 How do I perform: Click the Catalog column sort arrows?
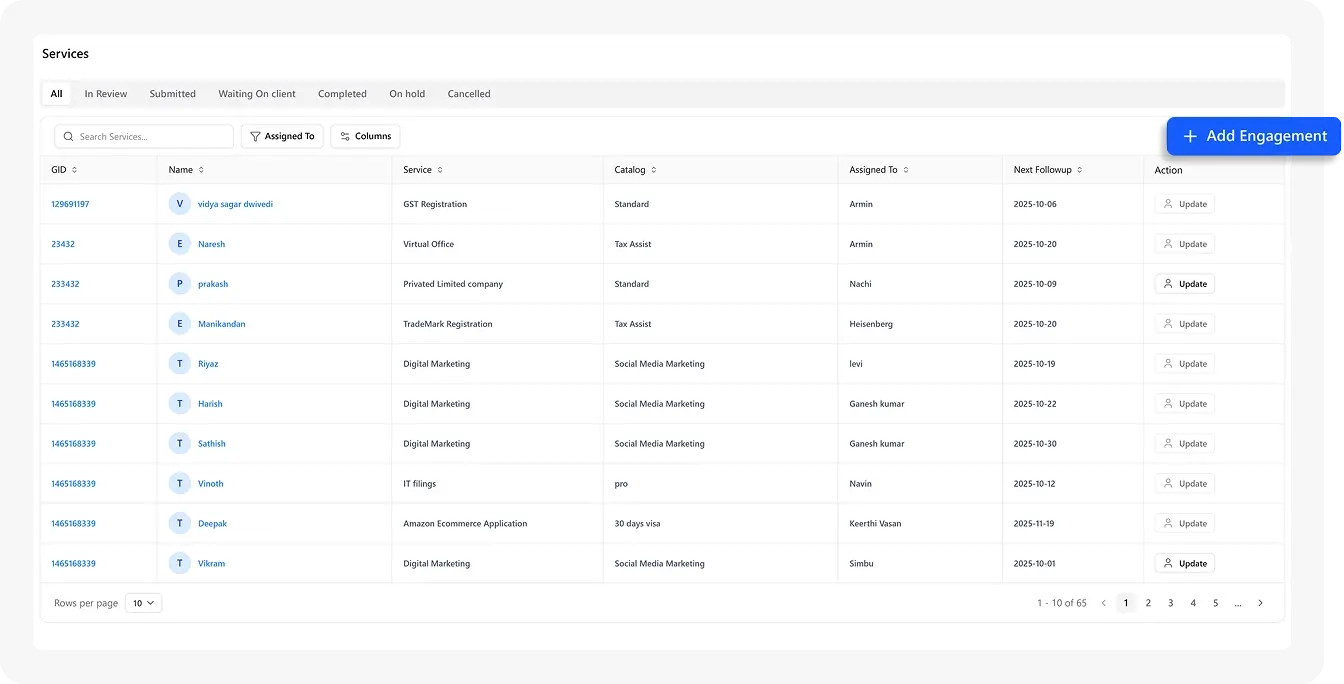pos(654,170)
